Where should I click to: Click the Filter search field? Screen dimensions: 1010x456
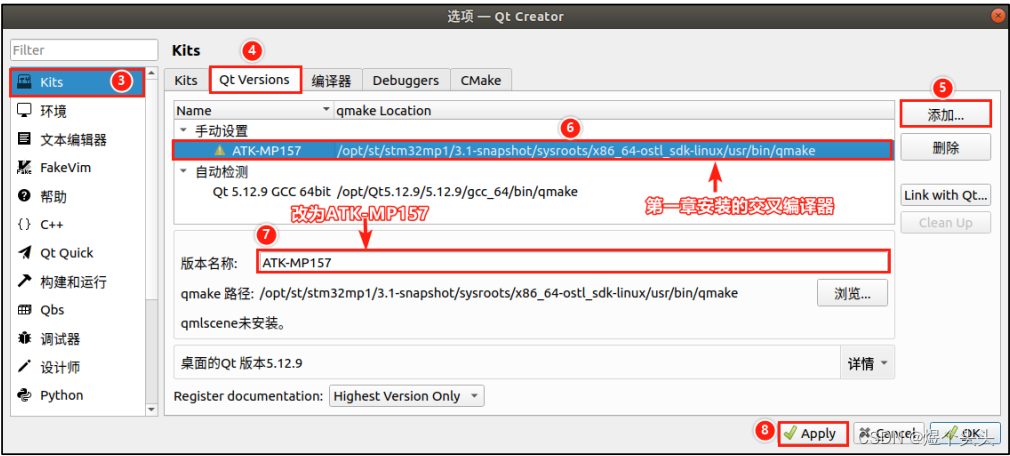click(84, 50)
